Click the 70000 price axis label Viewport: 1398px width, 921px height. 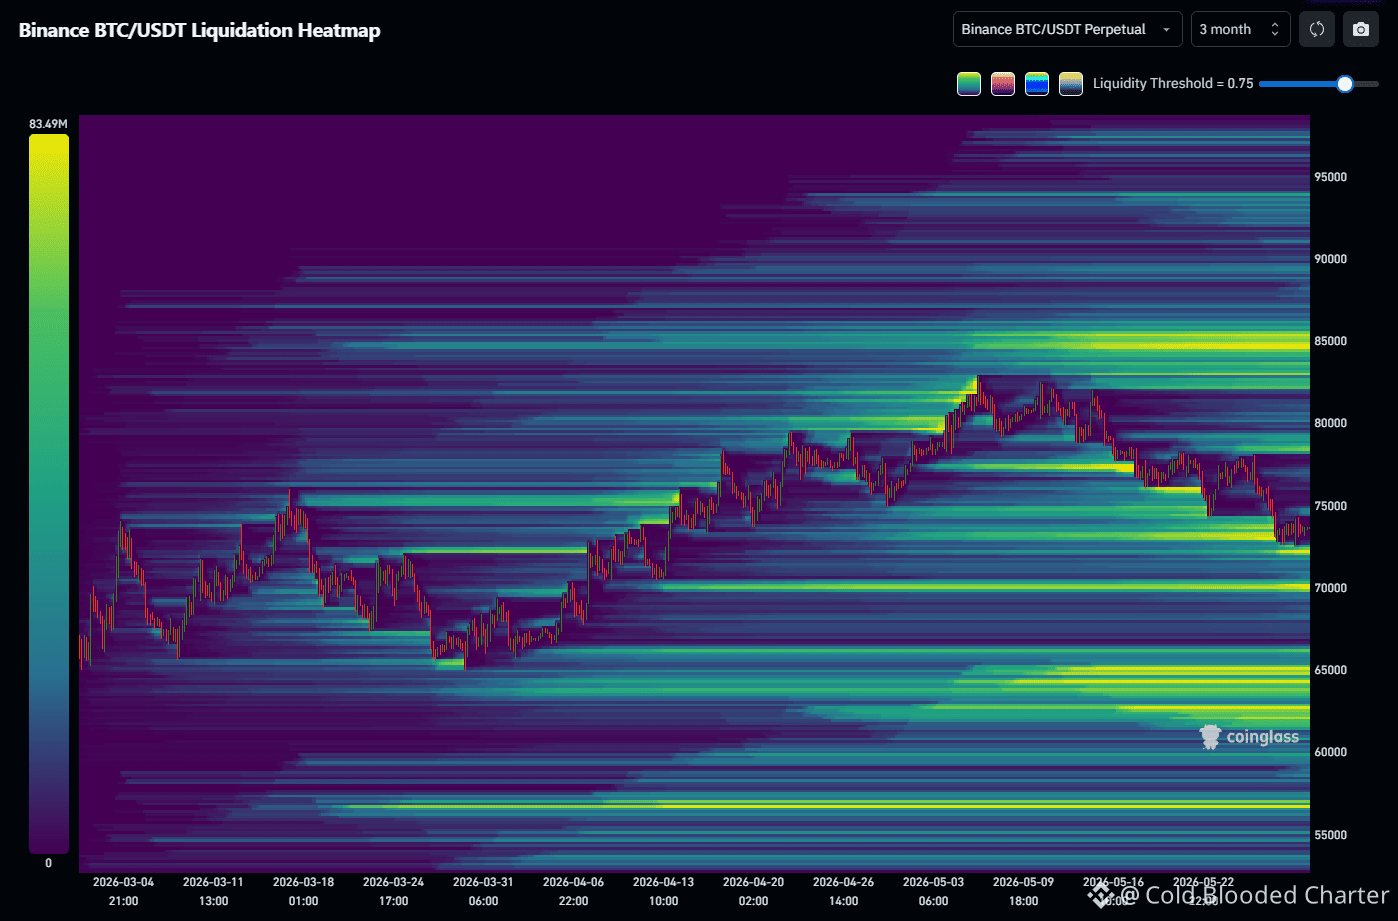click(x=1331, y=588)
